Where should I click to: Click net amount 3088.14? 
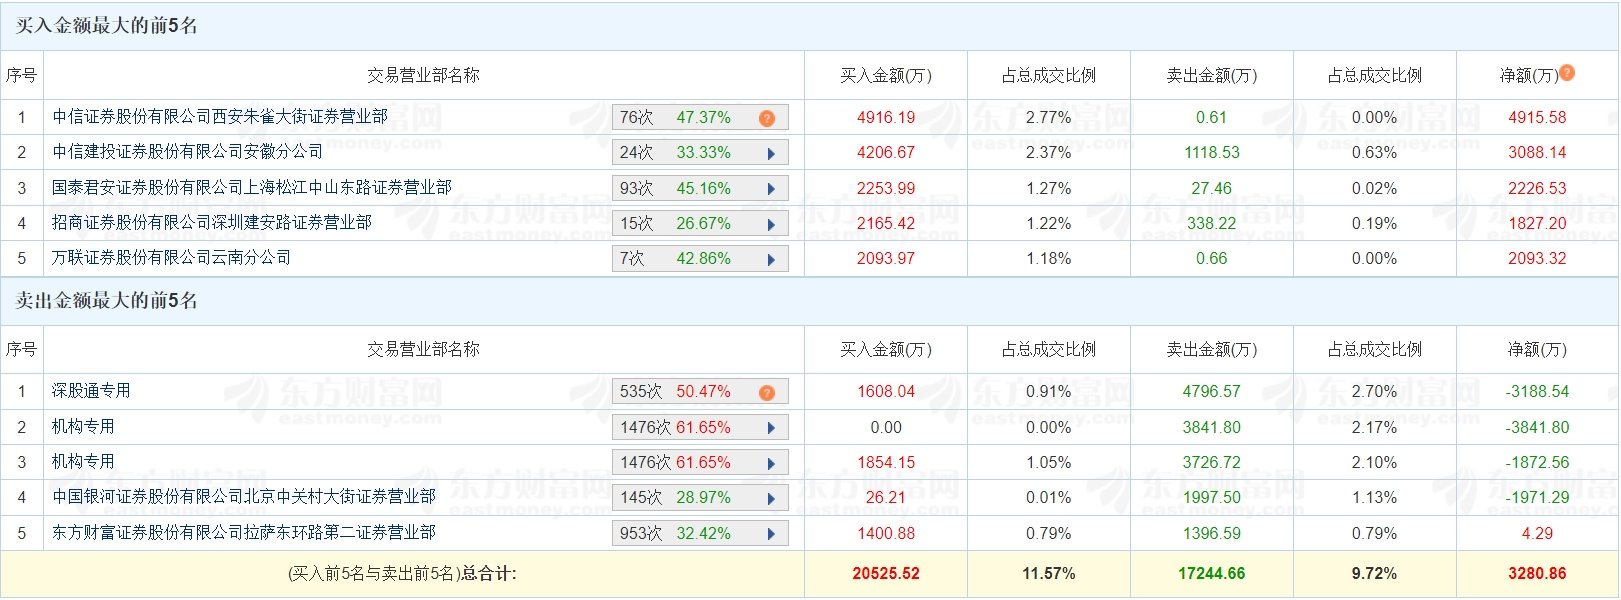tap(1538, 153)
